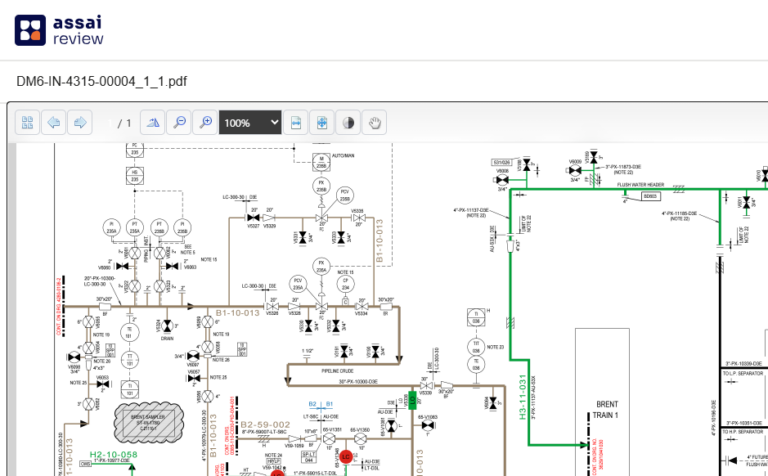768x476 pixels.
Task: Open the 100% zoom level dropdown
Action: coord(250,123)
